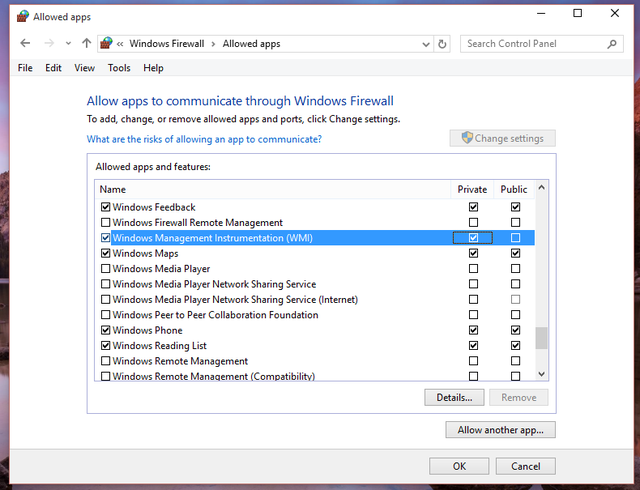Click the Change settings button

tap(502, 138)
